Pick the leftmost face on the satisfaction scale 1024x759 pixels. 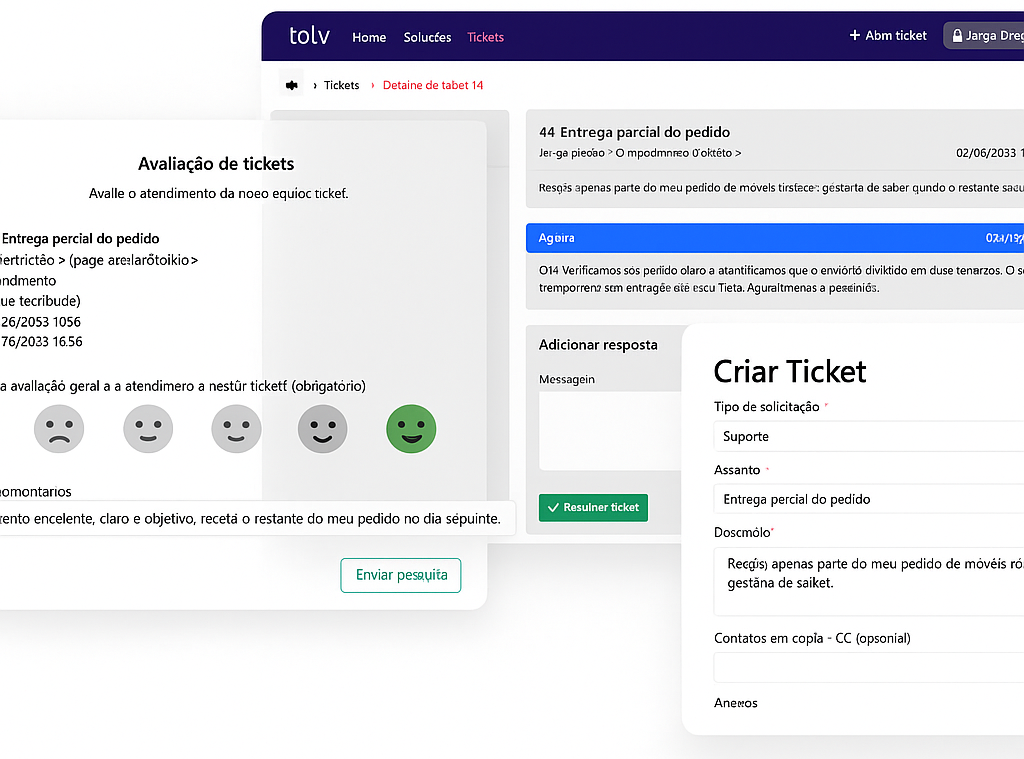59,428
